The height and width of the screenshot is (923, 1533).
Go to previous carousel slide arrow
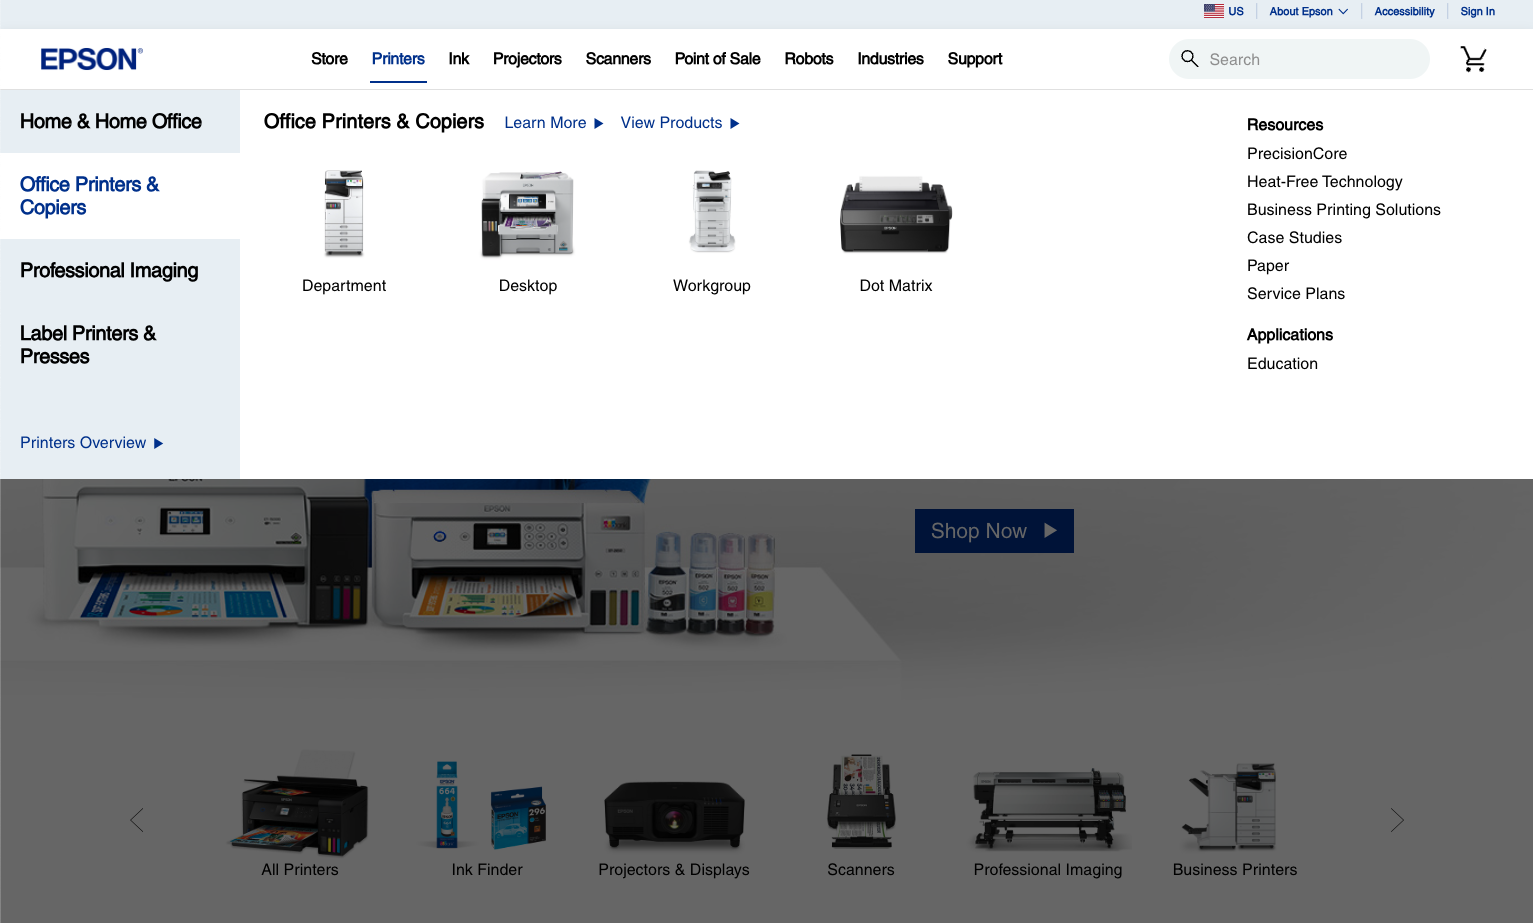click(137, 820)
